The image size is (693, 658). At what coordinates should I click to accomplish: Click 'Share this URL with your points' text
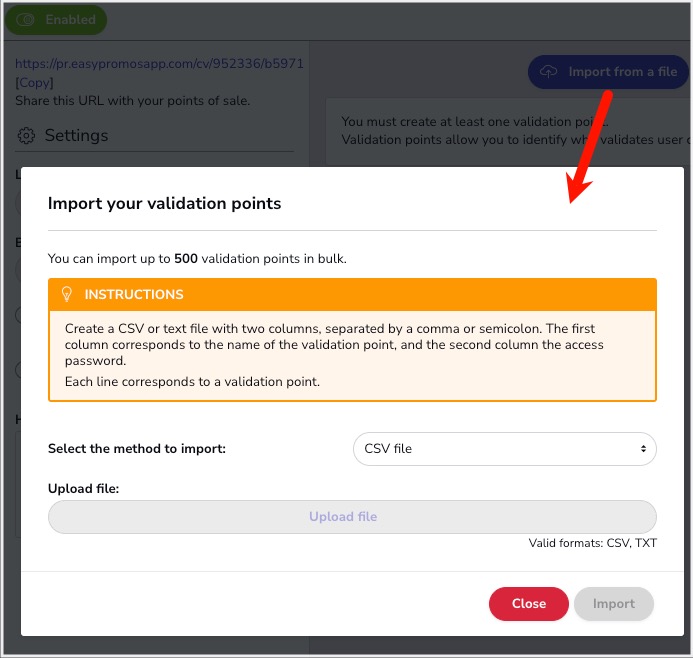pos(133,100)
